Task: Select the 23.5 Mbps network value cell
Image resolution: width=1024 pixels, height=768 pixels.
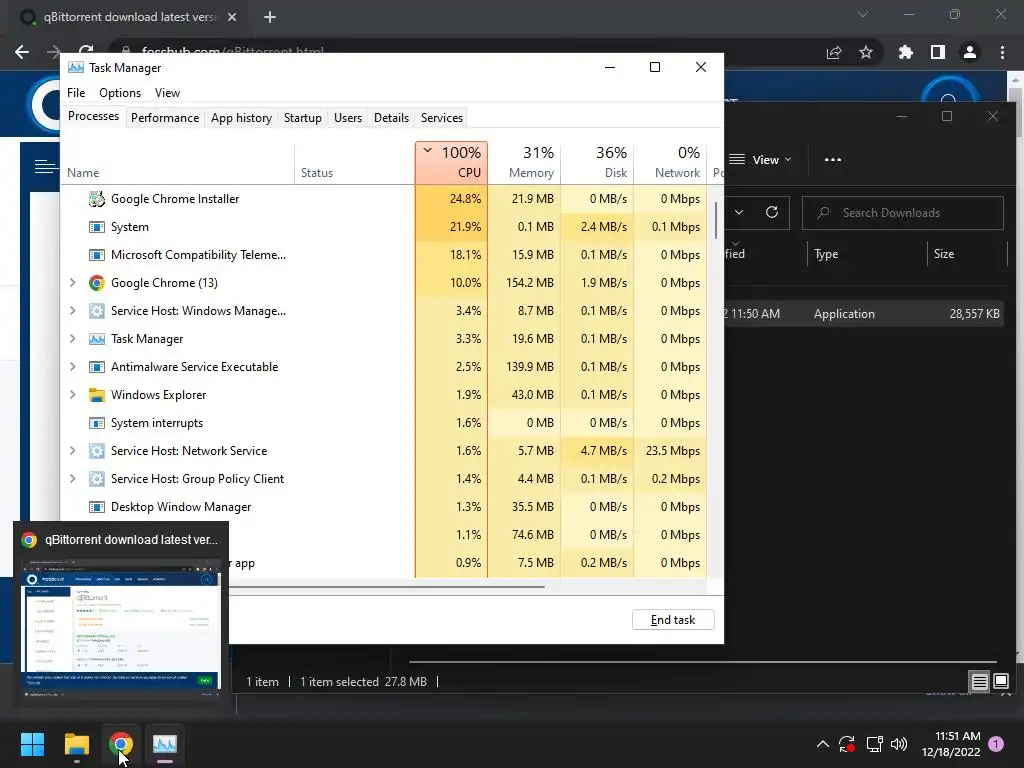Action: (671, 451)
